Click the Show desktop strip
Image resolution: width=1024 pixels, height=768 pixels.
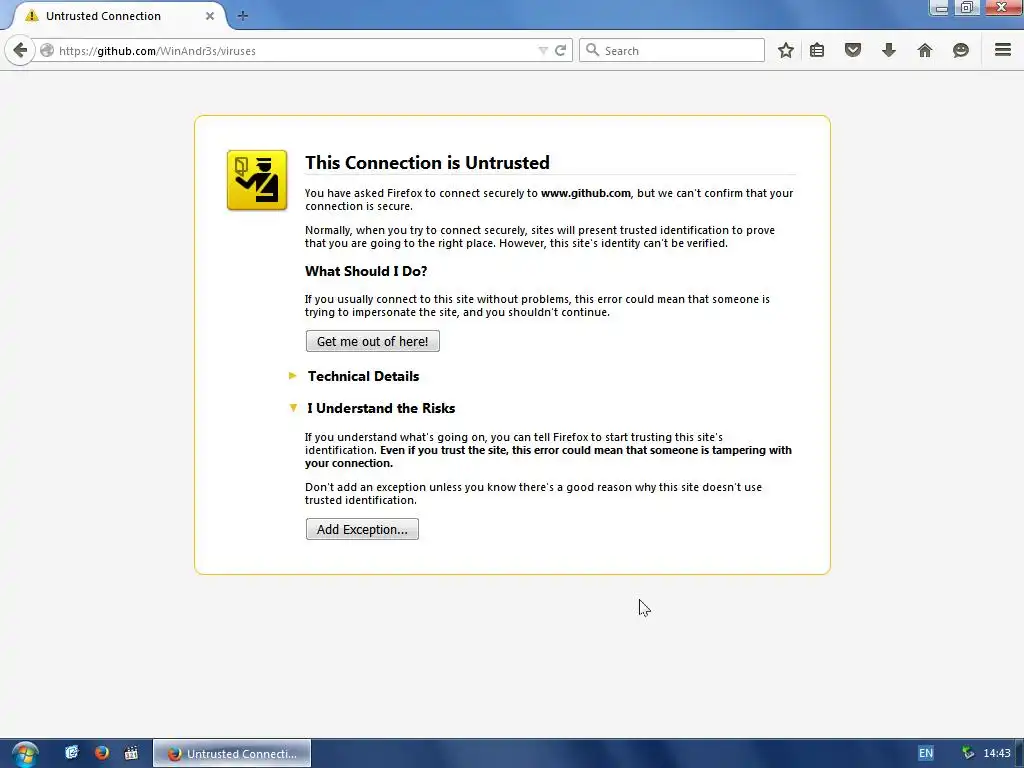point(1019,754)
